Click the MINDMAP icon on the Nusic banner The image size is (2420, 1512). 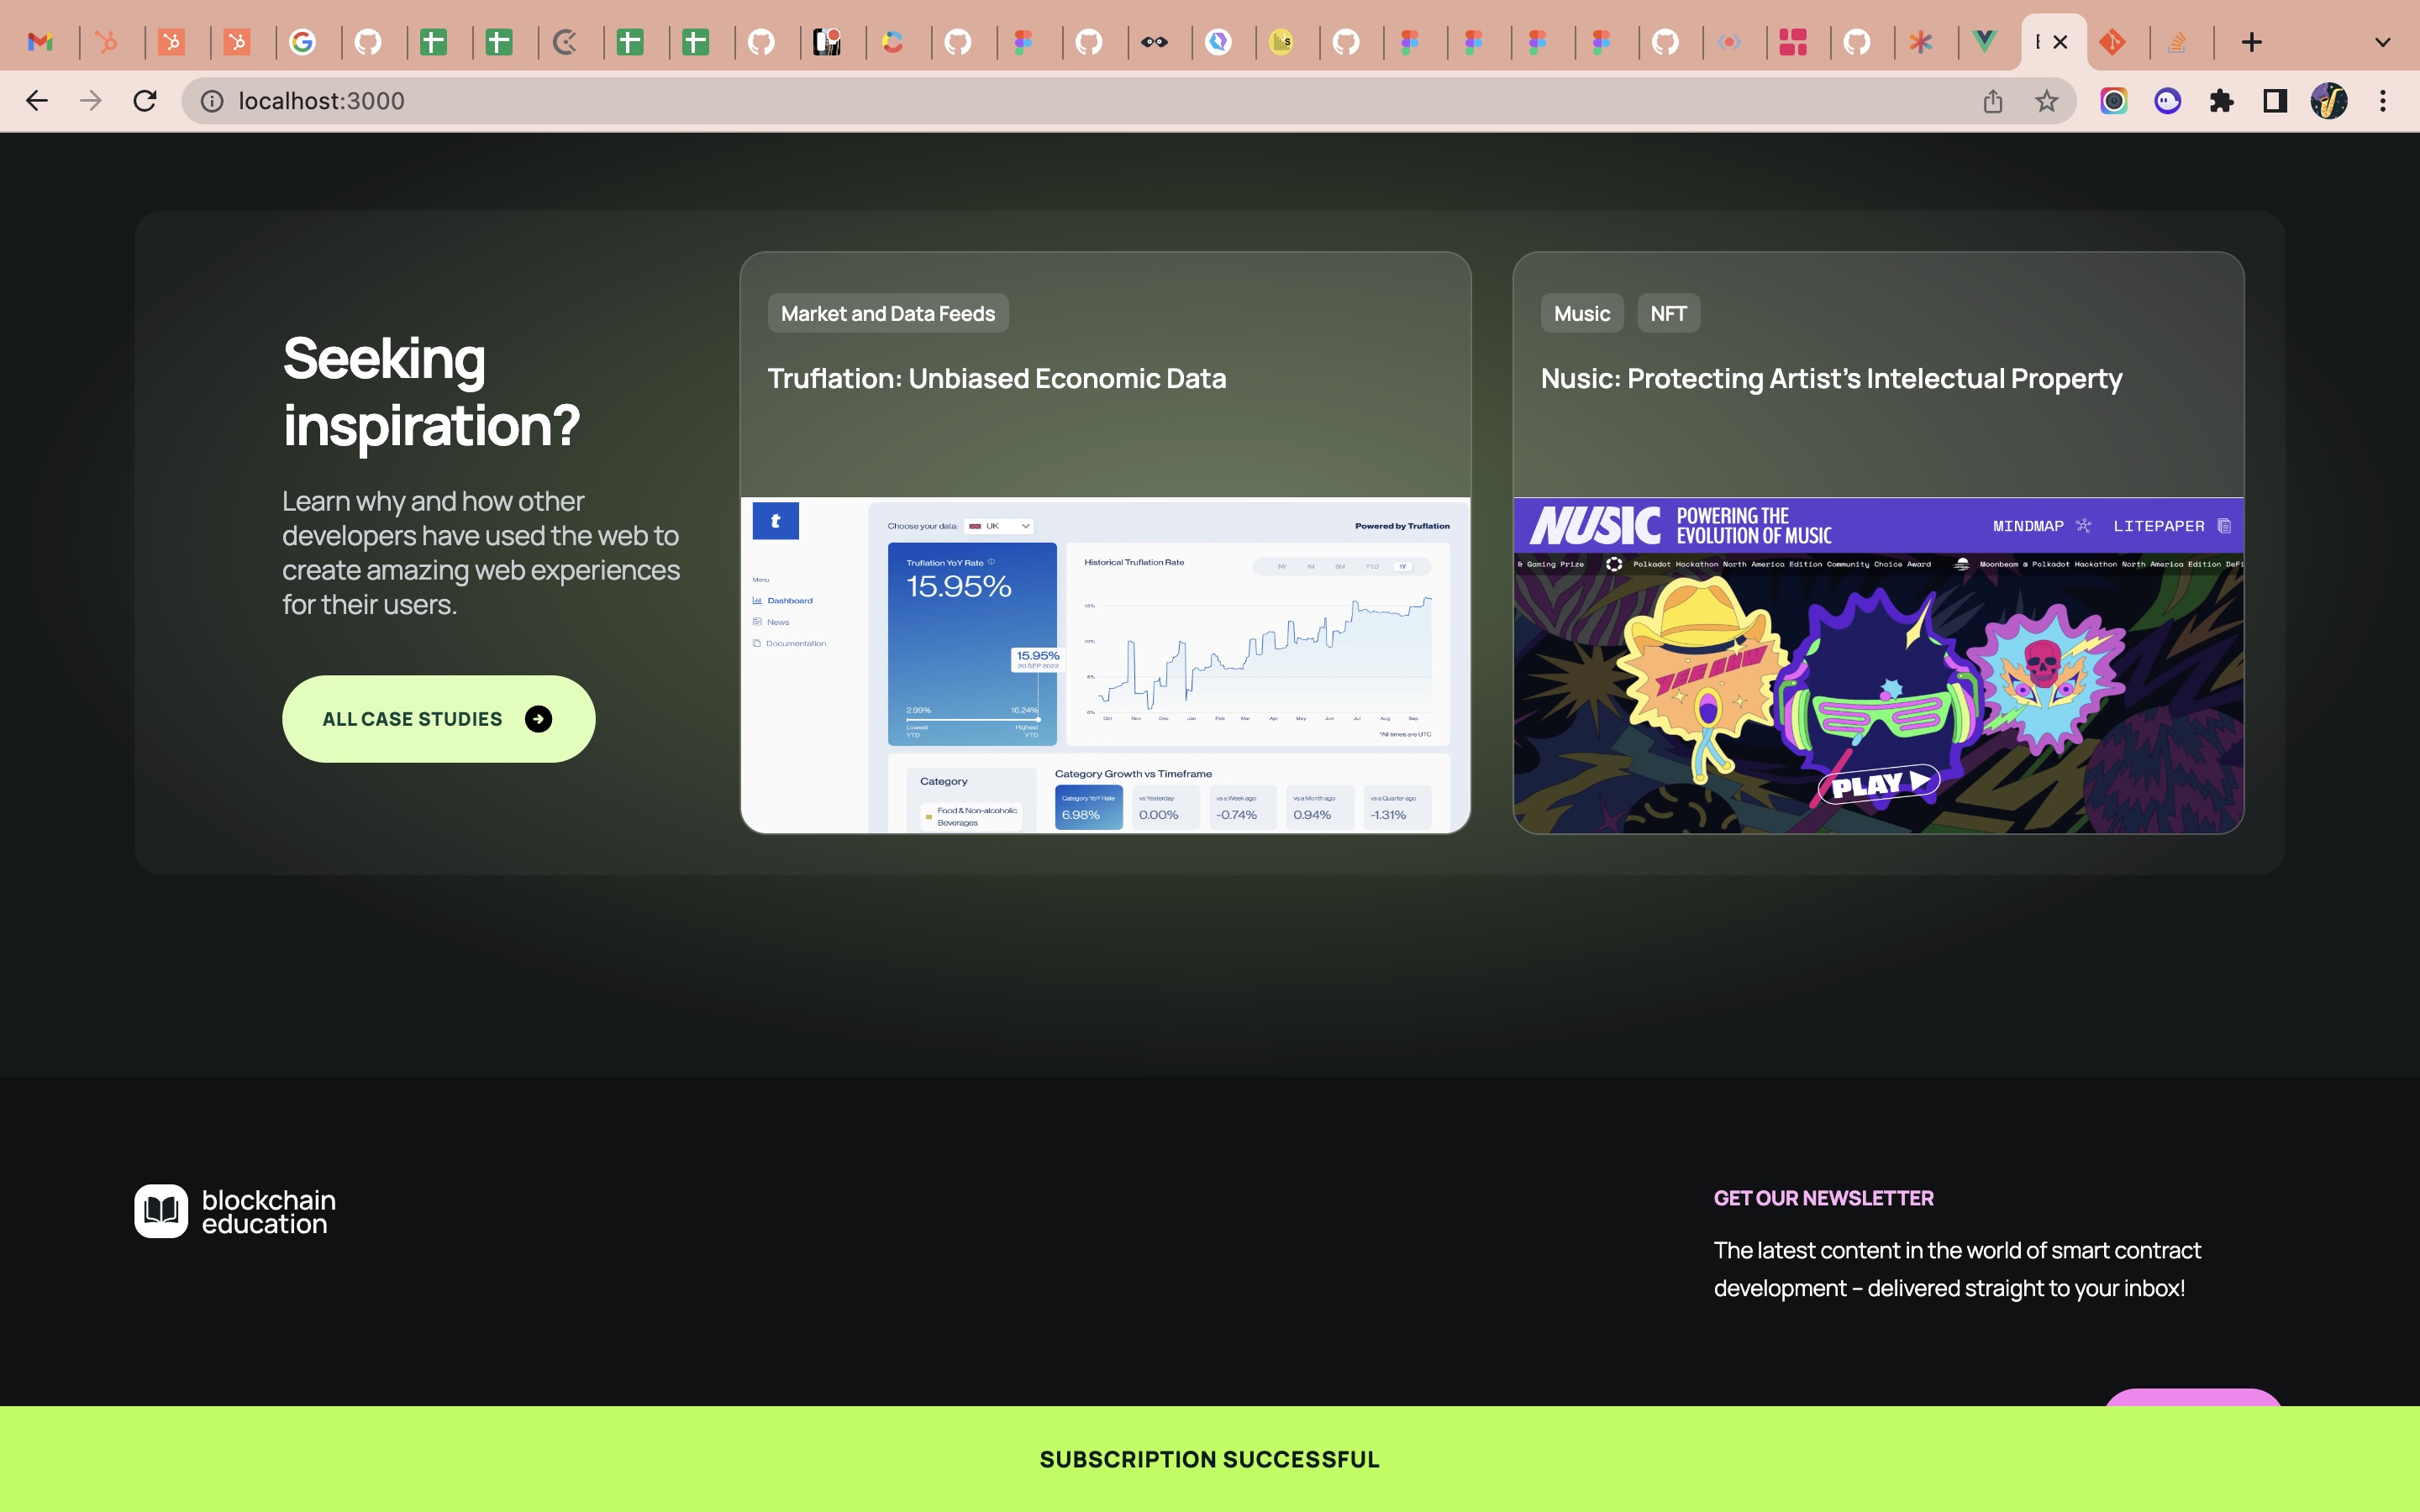pyautogui.click(x=2084, y=527)
